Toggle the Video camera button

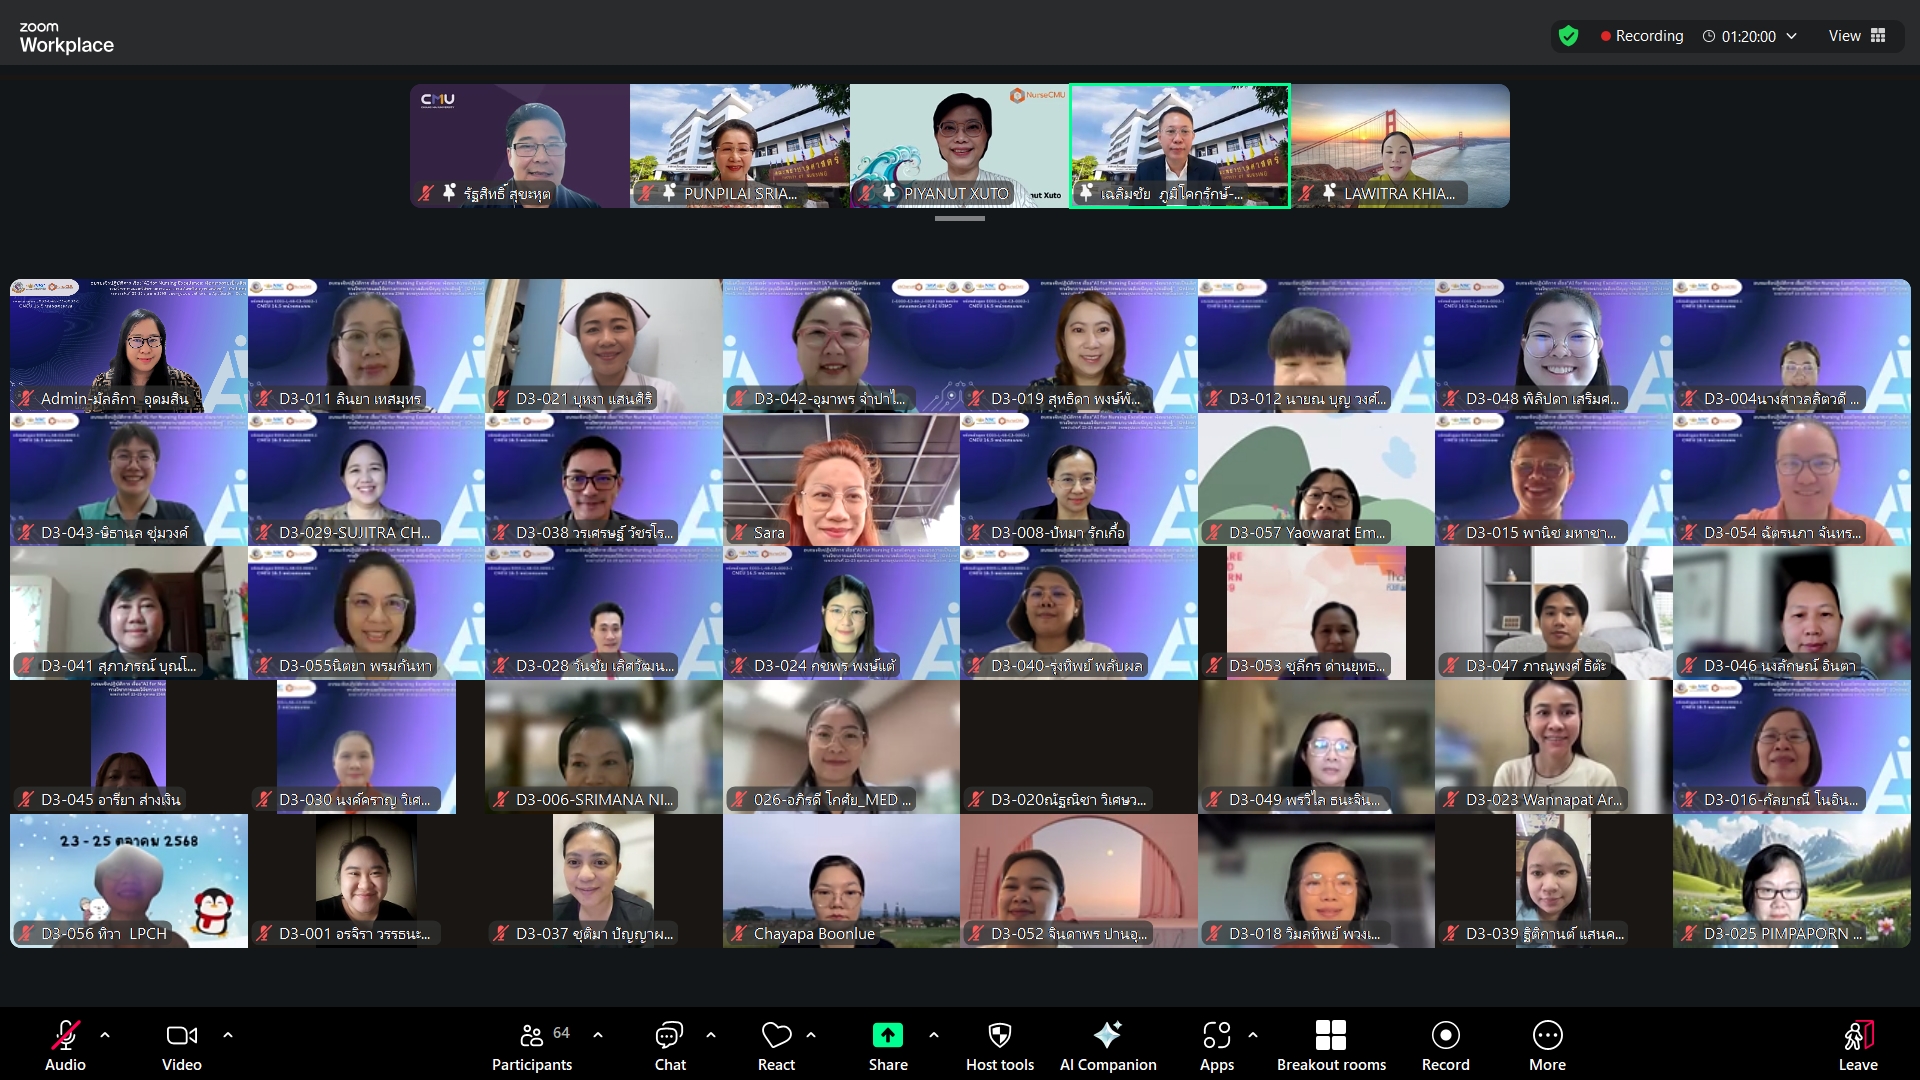pyautogui.click(x=181, y=1036)
